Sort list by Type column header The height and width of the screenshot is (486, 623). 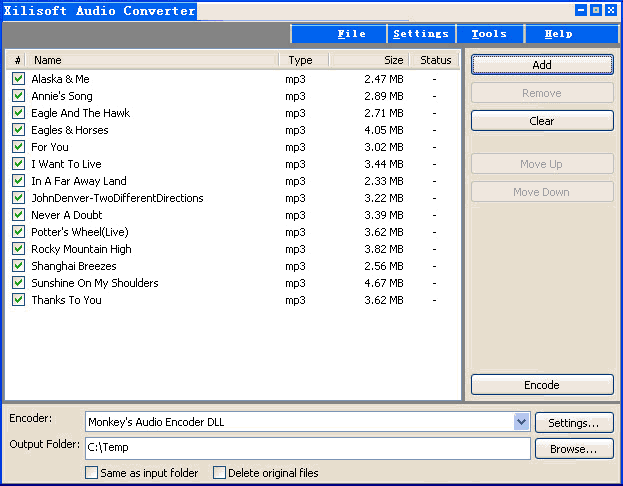tap(304, 60)
